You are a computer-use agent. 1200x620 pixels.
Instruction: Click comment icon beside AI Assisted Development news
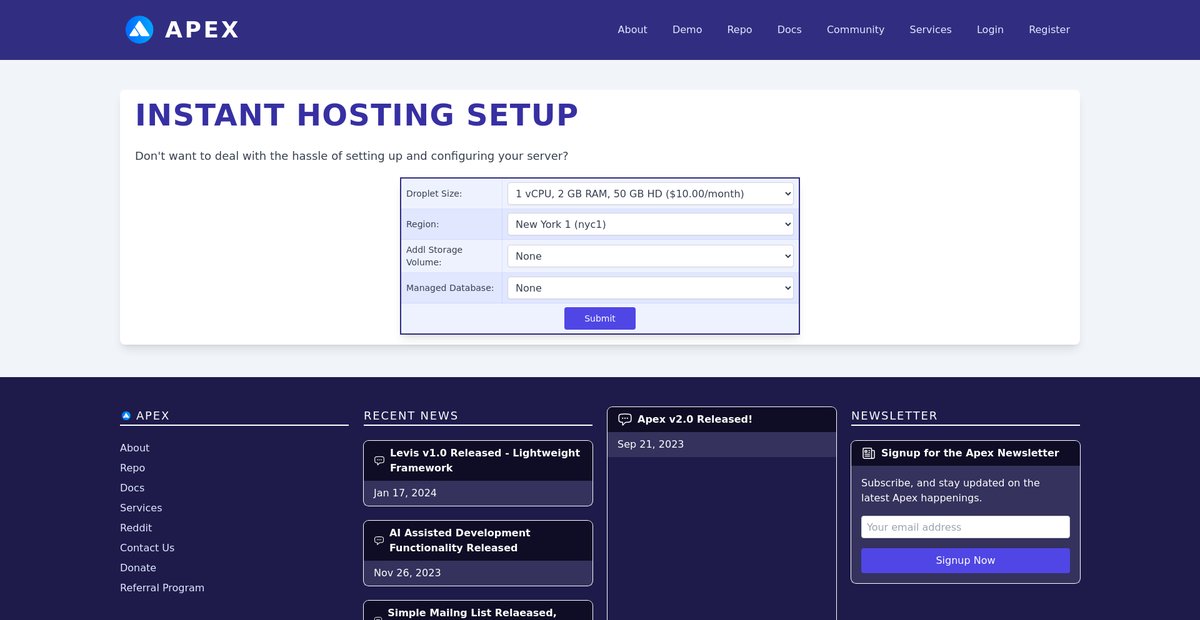coord(379,541)
